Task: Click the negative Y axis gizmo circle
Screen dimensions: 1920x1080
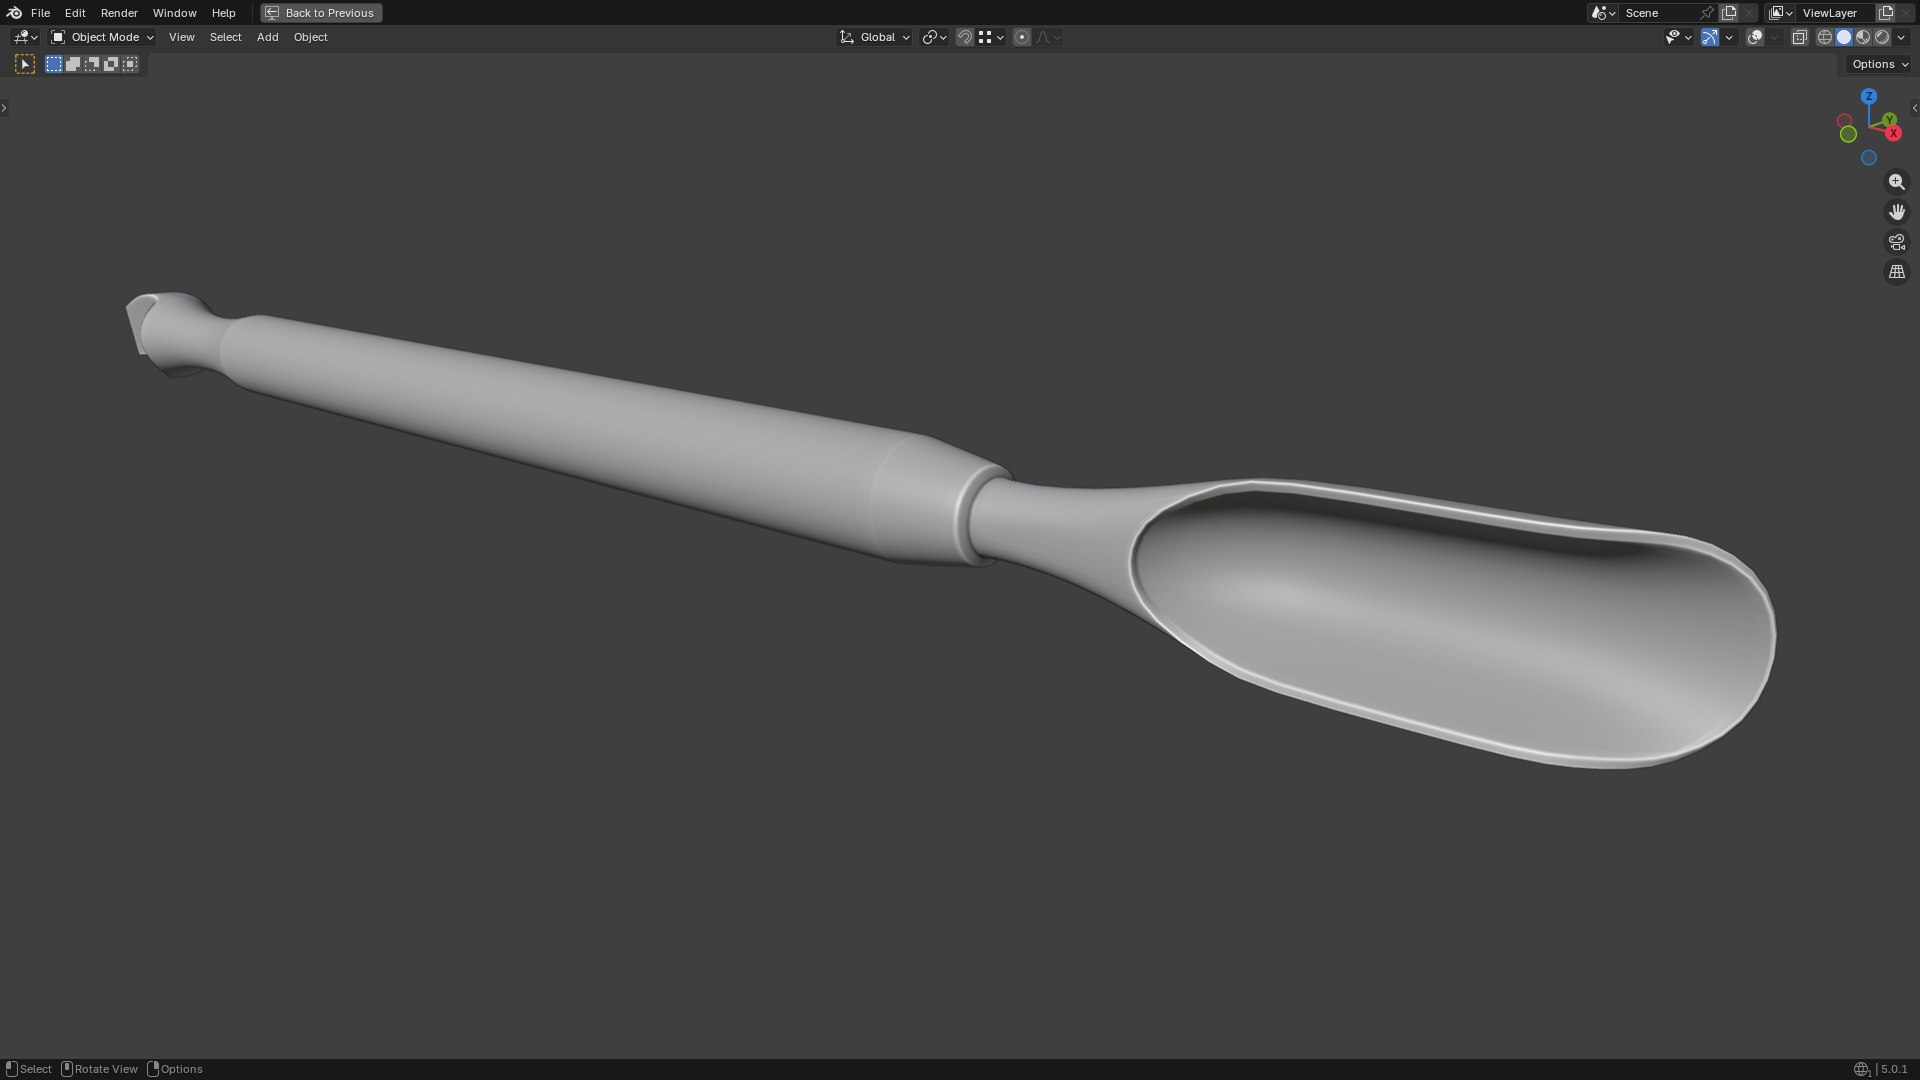Action: tap(1848, 134)
